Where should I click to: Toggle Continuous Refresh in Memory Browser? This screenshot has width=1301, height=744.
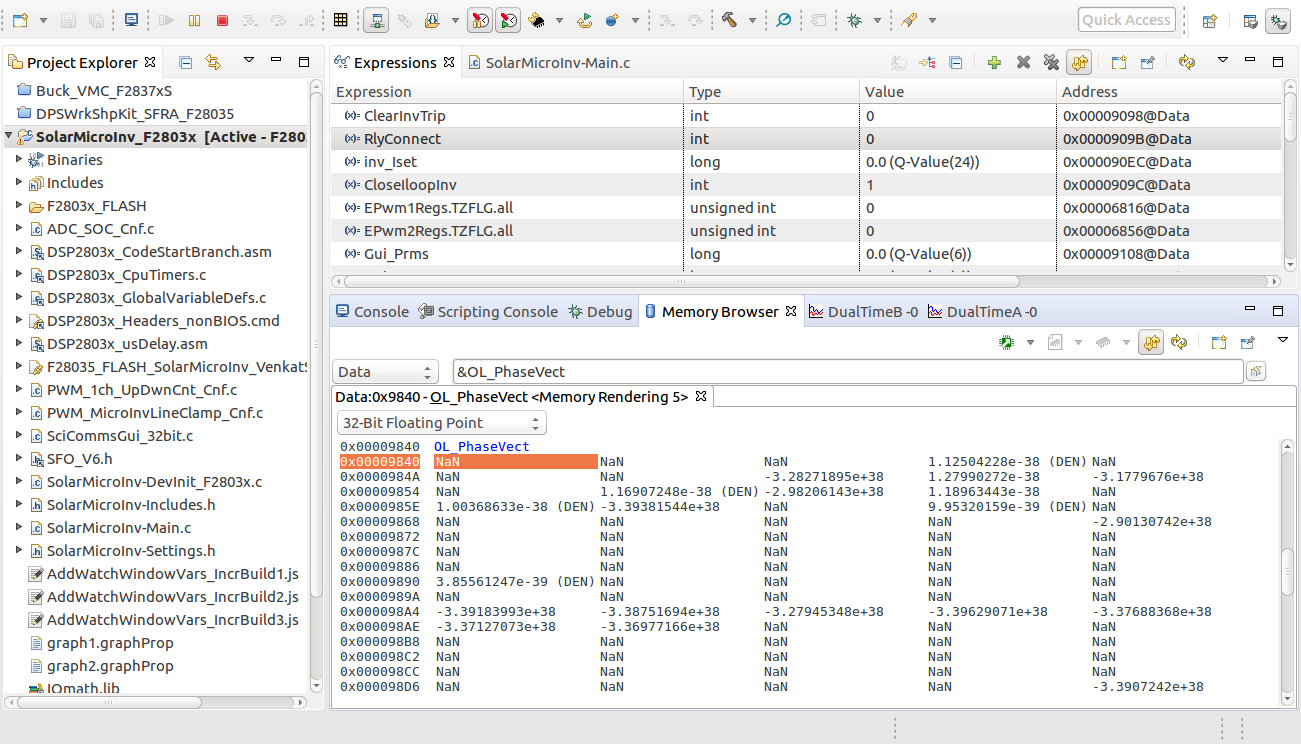pyautogui.click(x=1151, y=343)
